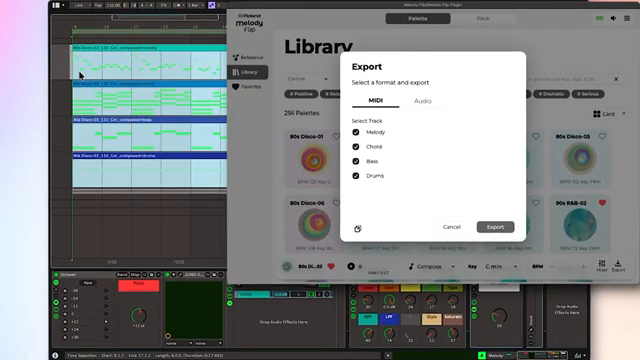The width and height of the screenshot is (640, 360).
Task: Click the Rand button on Octaver
Action: pyautogui.click(x=122, y=275)
